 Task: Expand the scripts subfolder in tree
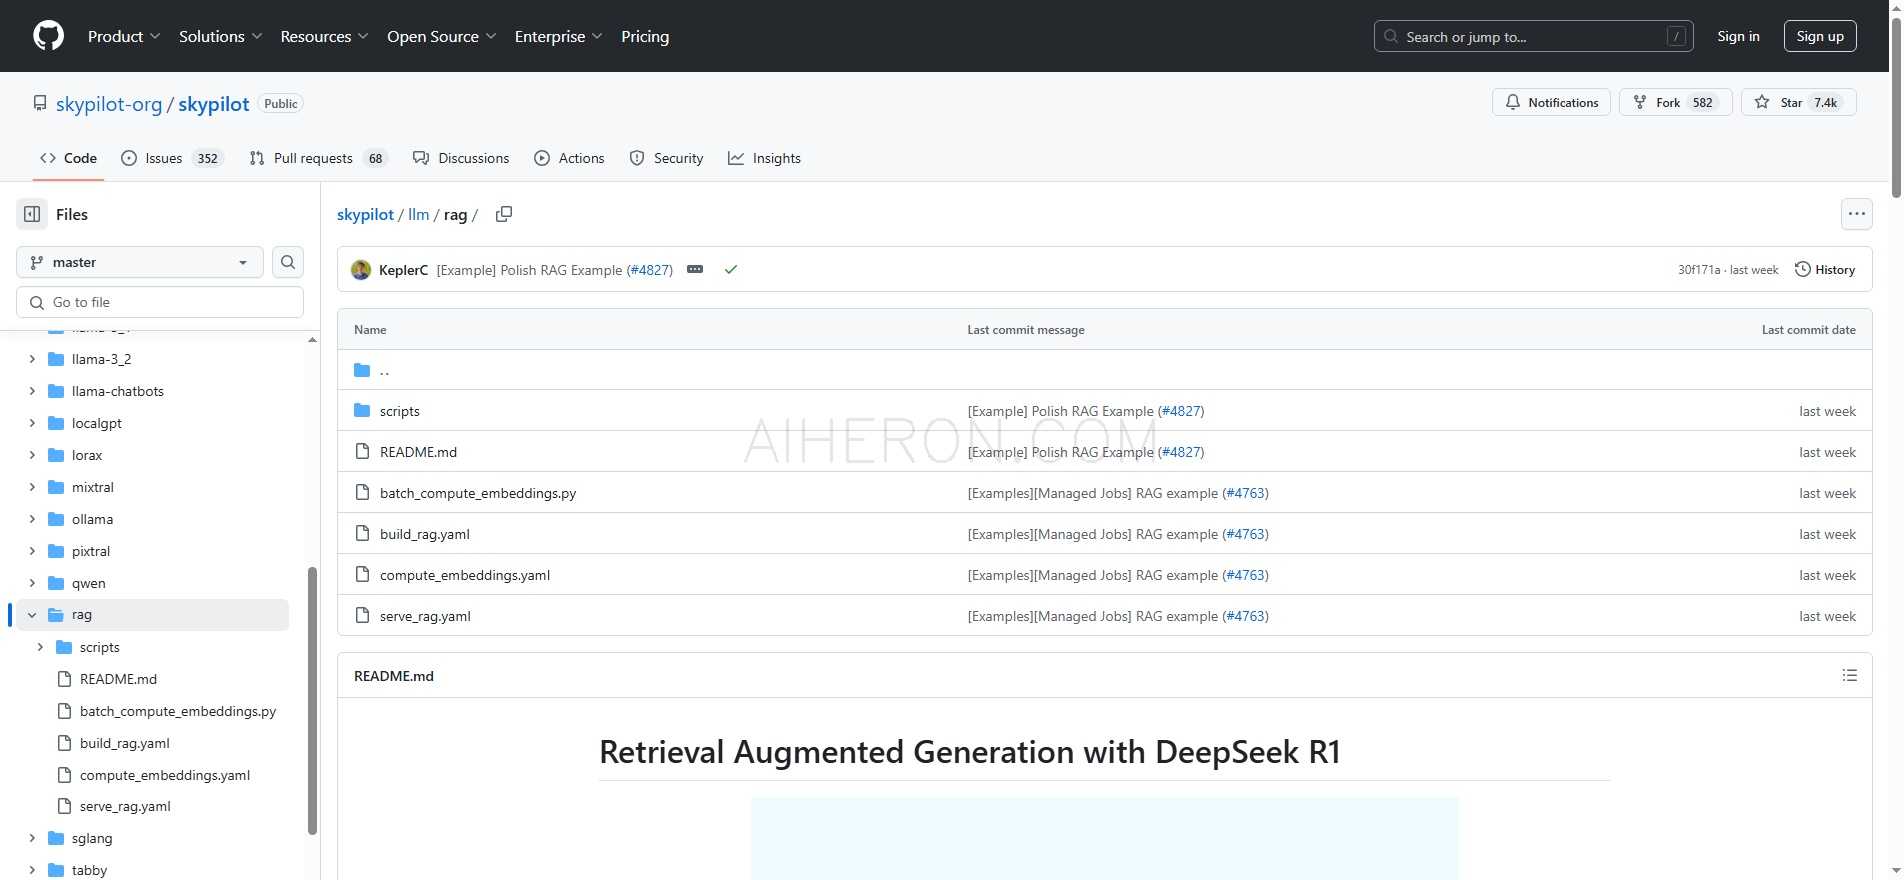click(x=40, y=647)
